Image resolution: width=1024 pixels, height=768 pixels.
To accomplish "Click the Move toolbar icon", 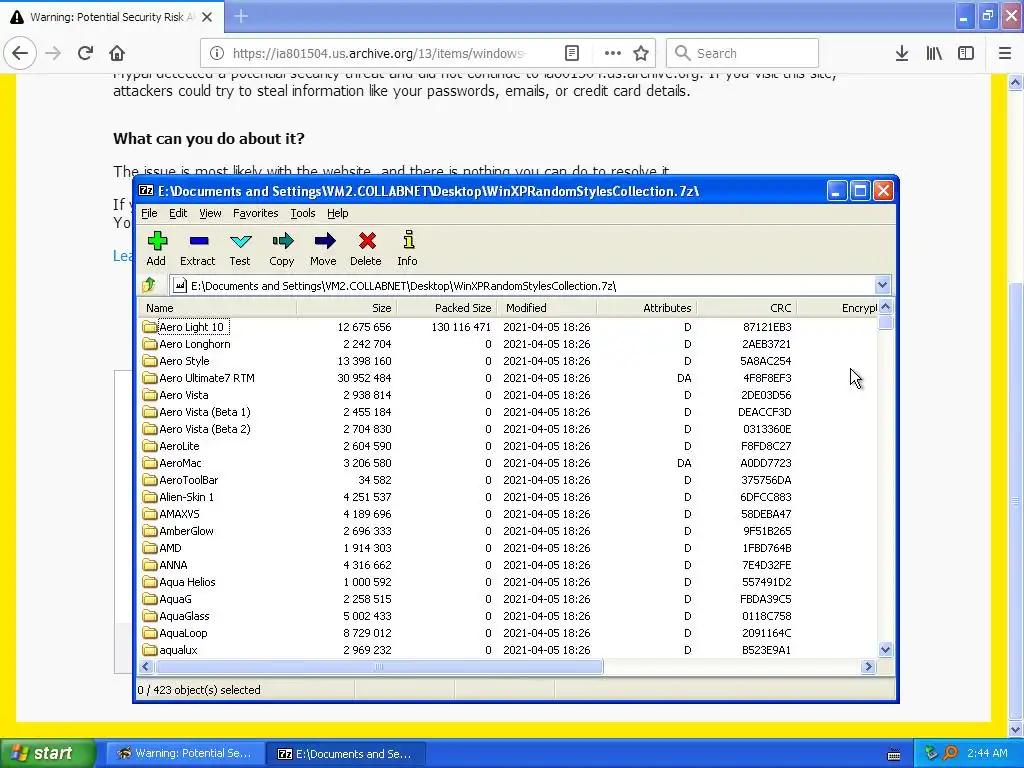I will coord(324,248).
